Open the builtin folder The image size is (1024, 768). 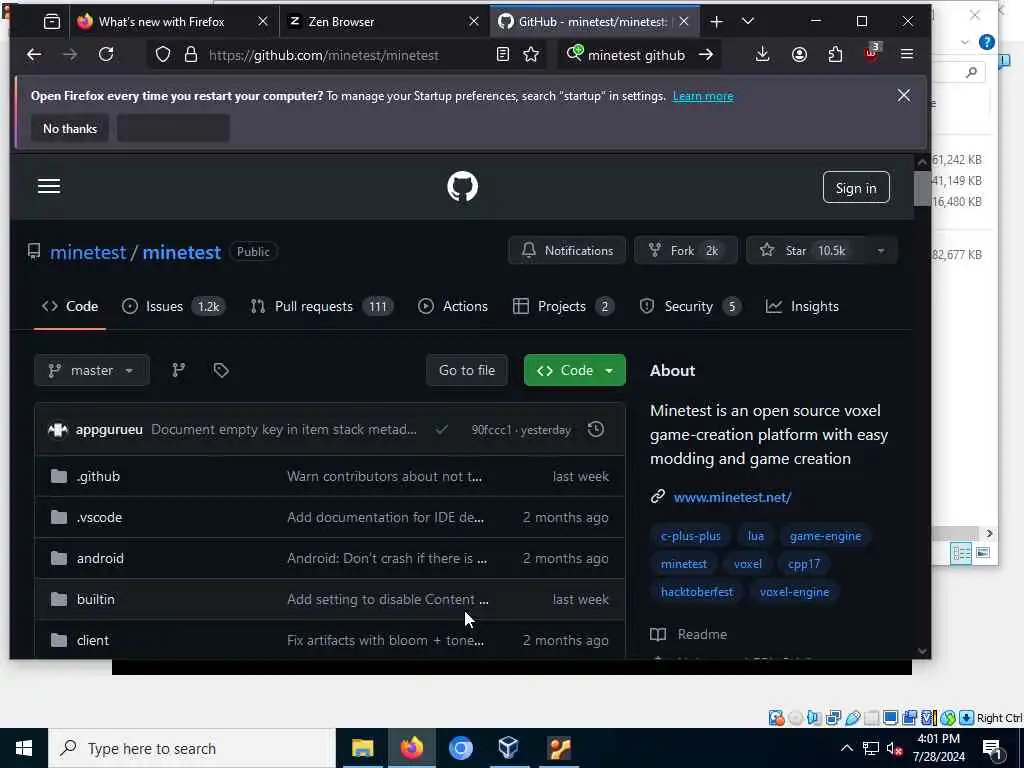(x=95, y=600)
